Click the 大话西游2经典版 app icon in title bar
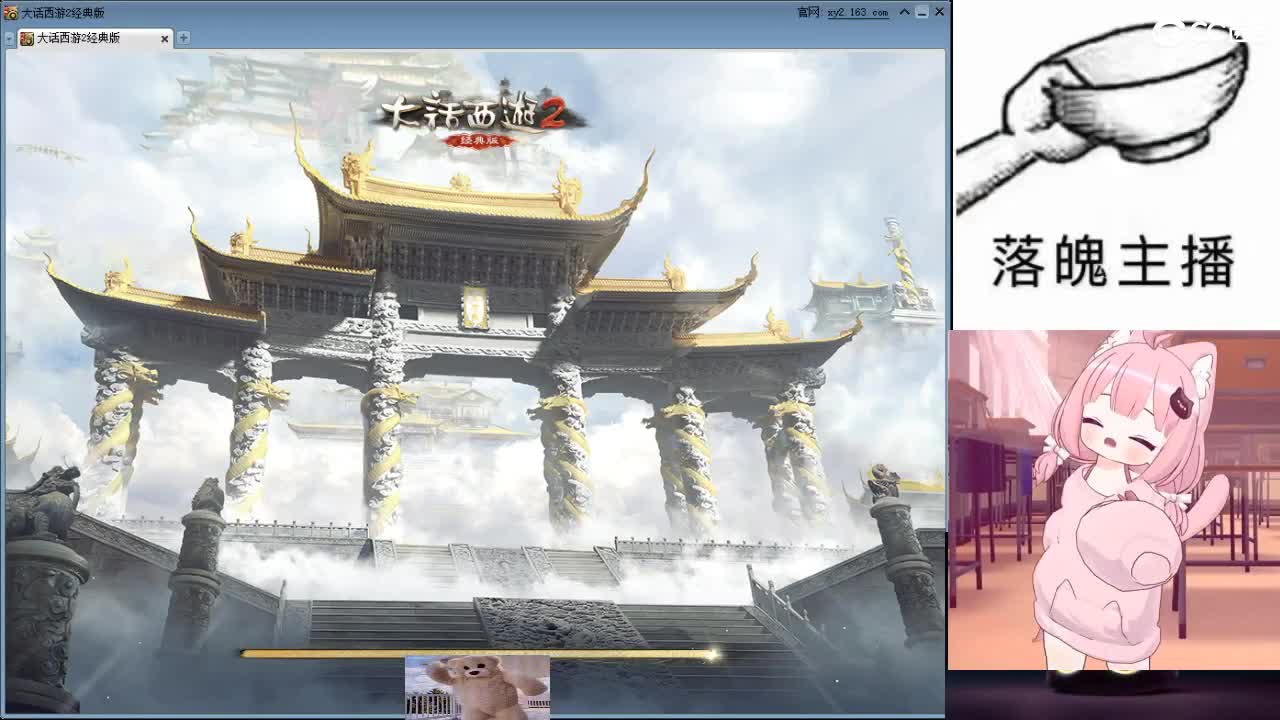Image resolution: width=1280 pixels, height=720 pixels. (x=11, y=12)
